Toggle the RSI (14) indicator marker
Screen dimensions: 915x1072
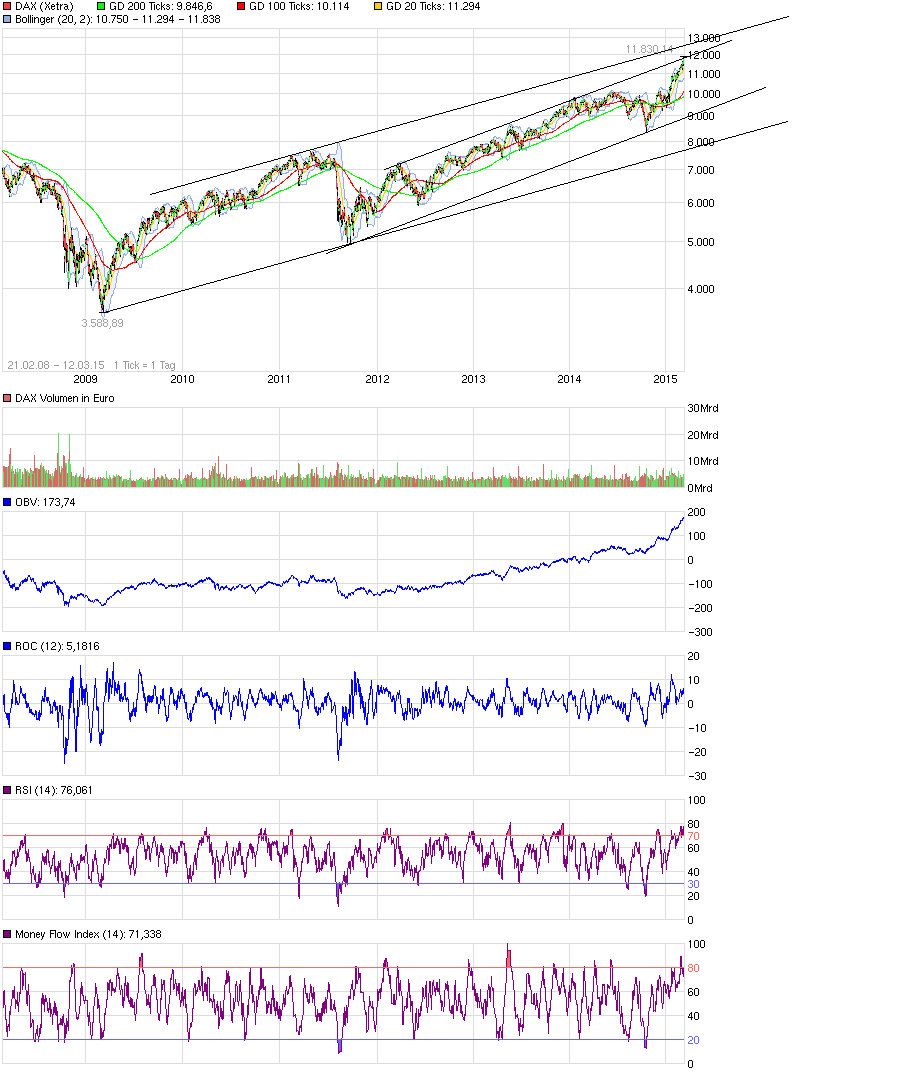pyautogui.click(x=7, y=791)
